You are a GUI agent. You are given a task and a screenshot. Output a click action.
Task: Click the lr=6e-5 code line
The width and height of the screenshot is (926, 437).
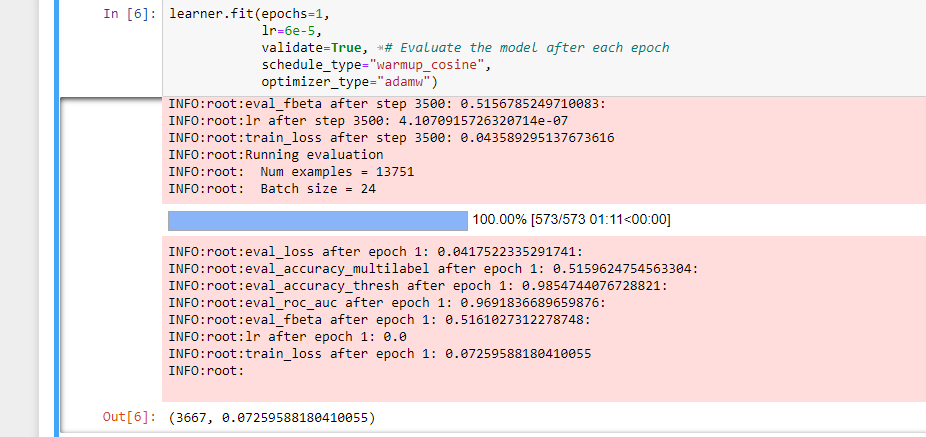[292, 31]
